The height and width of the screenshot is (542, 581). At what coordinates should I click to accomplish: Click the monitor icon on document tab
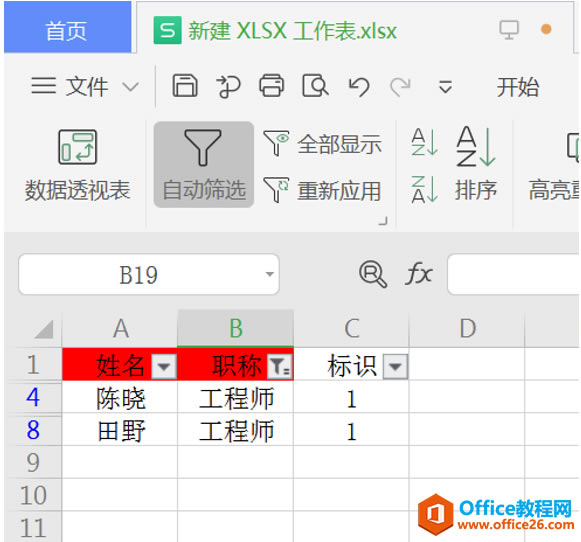(509, 29)
